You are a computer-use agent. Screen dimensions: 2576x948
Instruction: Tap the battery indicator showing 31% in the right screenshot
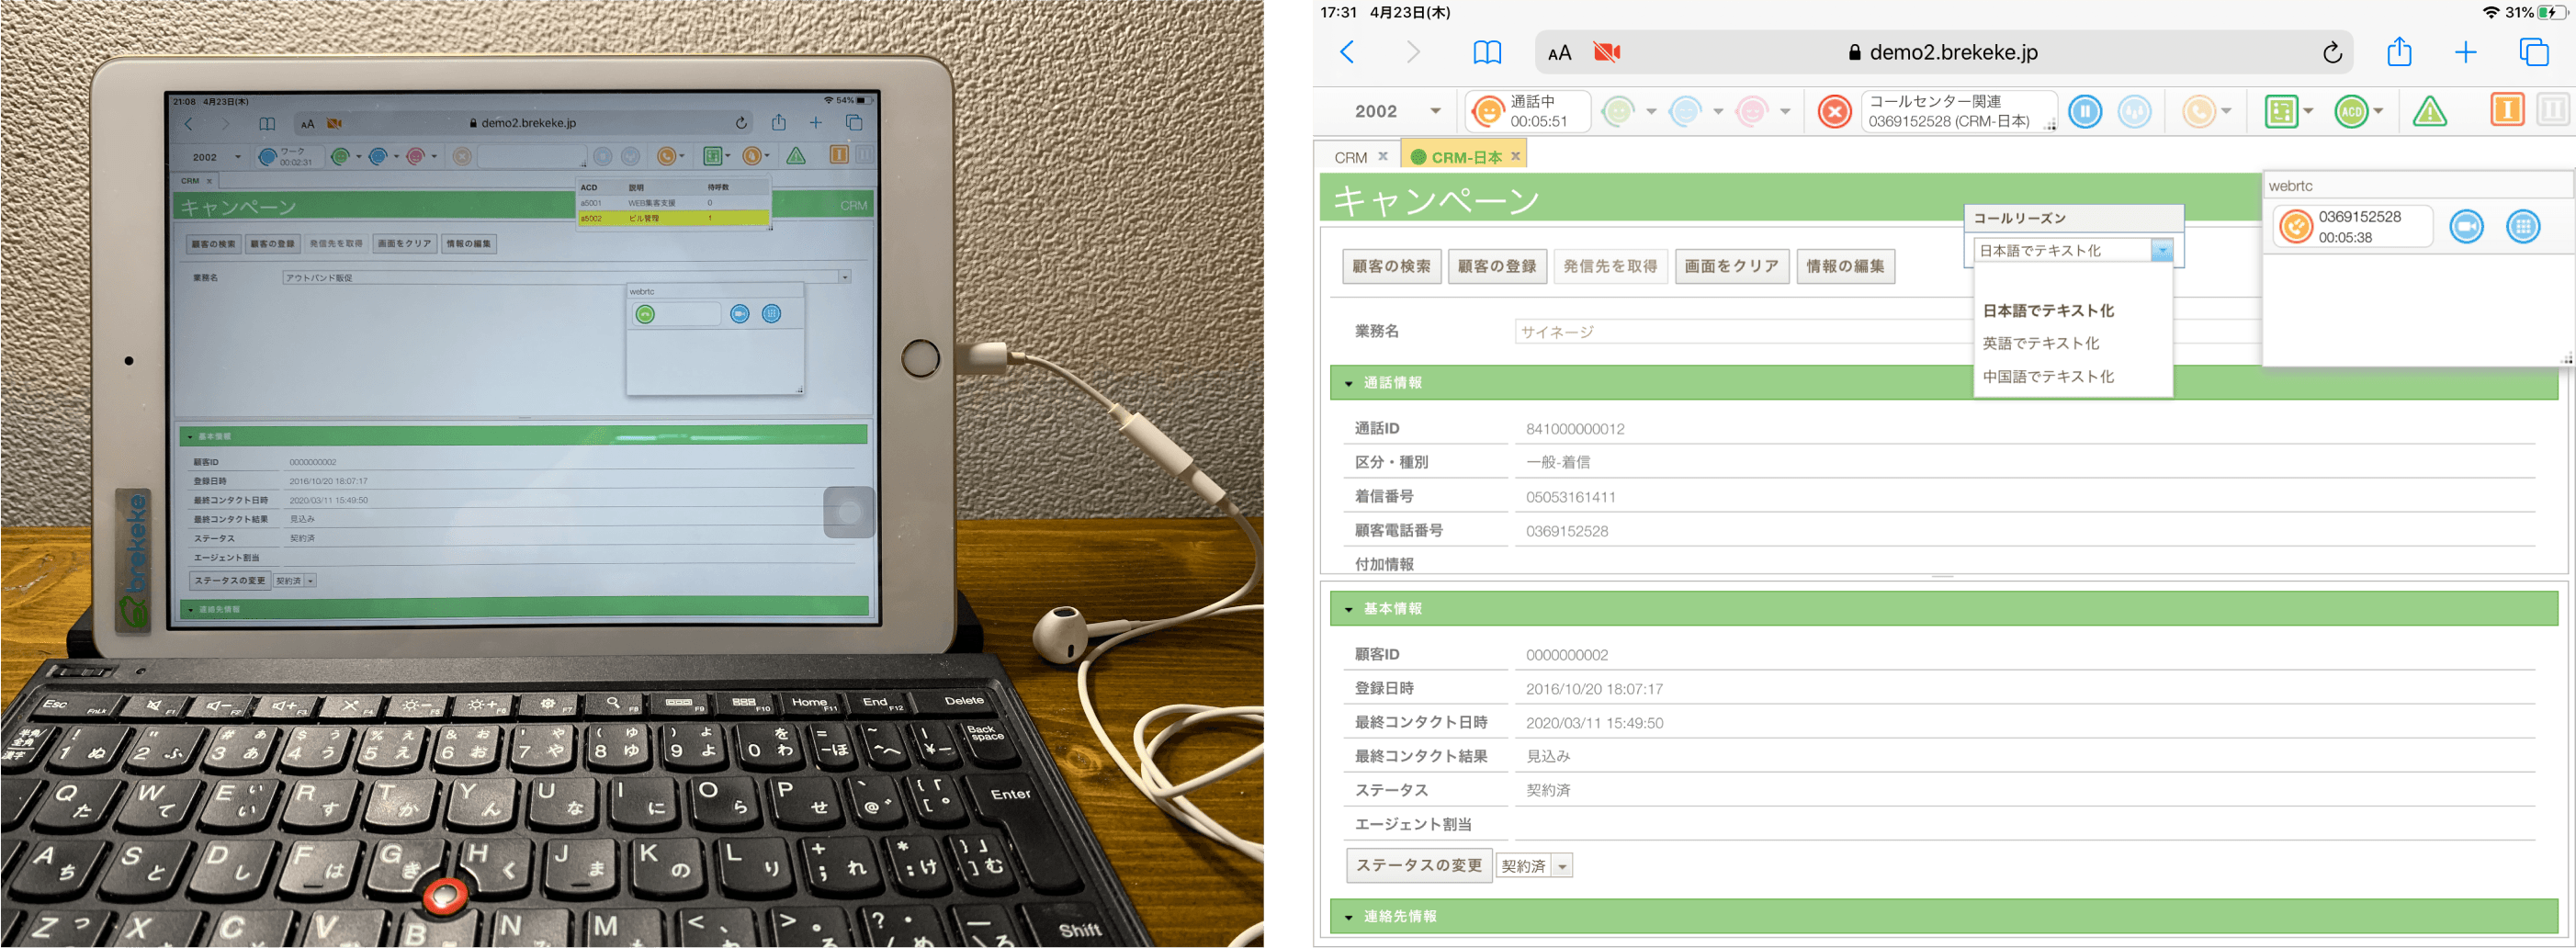pyautogui.click(x=2550, y=12)
